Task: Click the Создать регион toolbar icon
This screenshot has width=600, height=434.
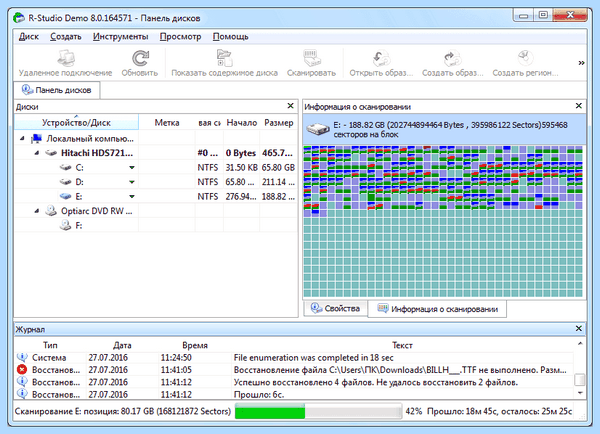Action: [525, 58]
